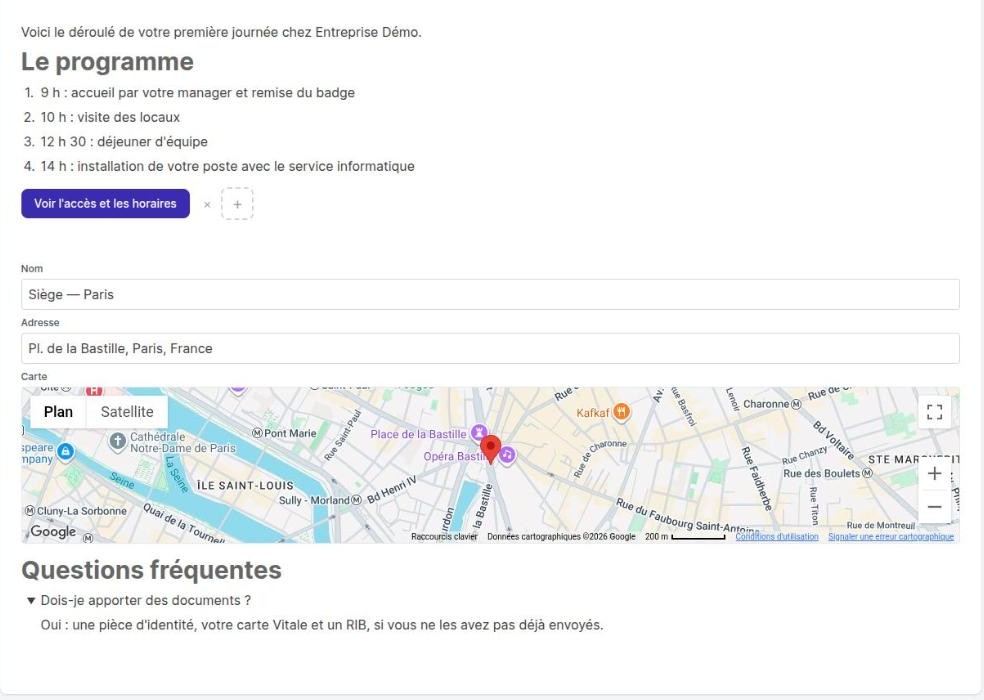Edit the Adresse field with Pl. de la Bastille
984x700 pixels.
(490, 348)
